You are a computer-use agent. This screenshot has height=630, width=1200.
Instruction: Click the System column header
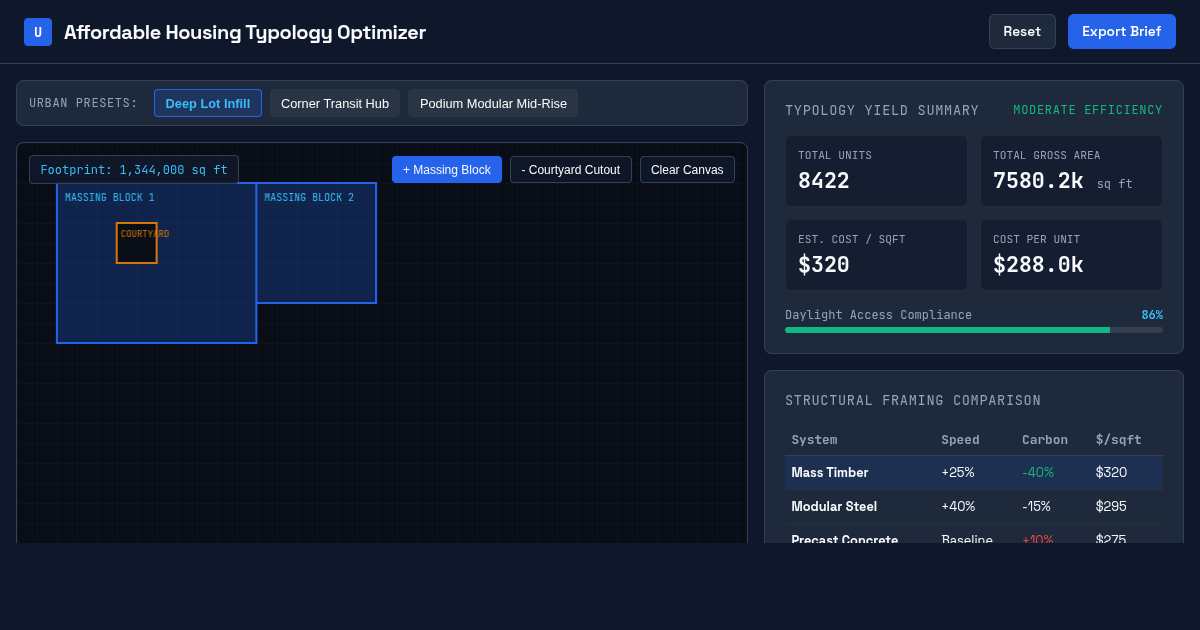(814, 439)
